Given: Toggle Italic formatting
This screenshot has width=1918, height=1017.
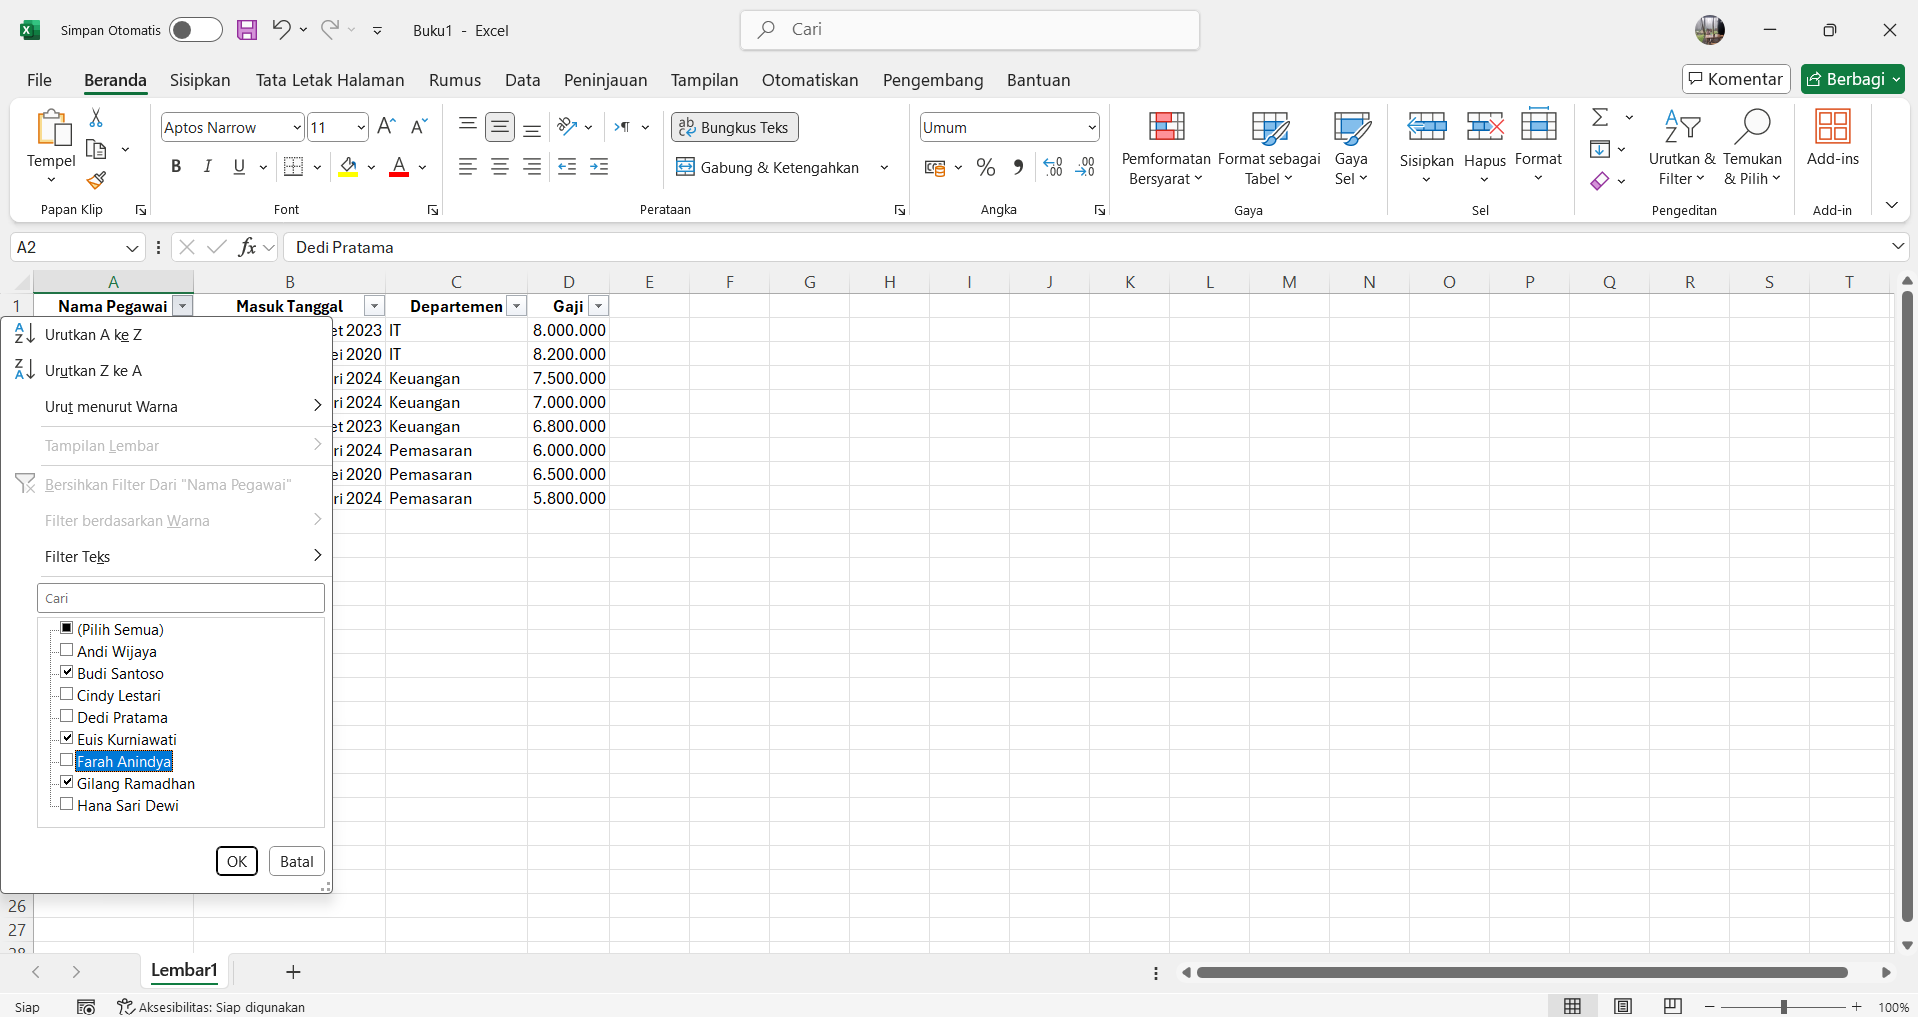Looking at the screenshot, I should pos(207,167).
